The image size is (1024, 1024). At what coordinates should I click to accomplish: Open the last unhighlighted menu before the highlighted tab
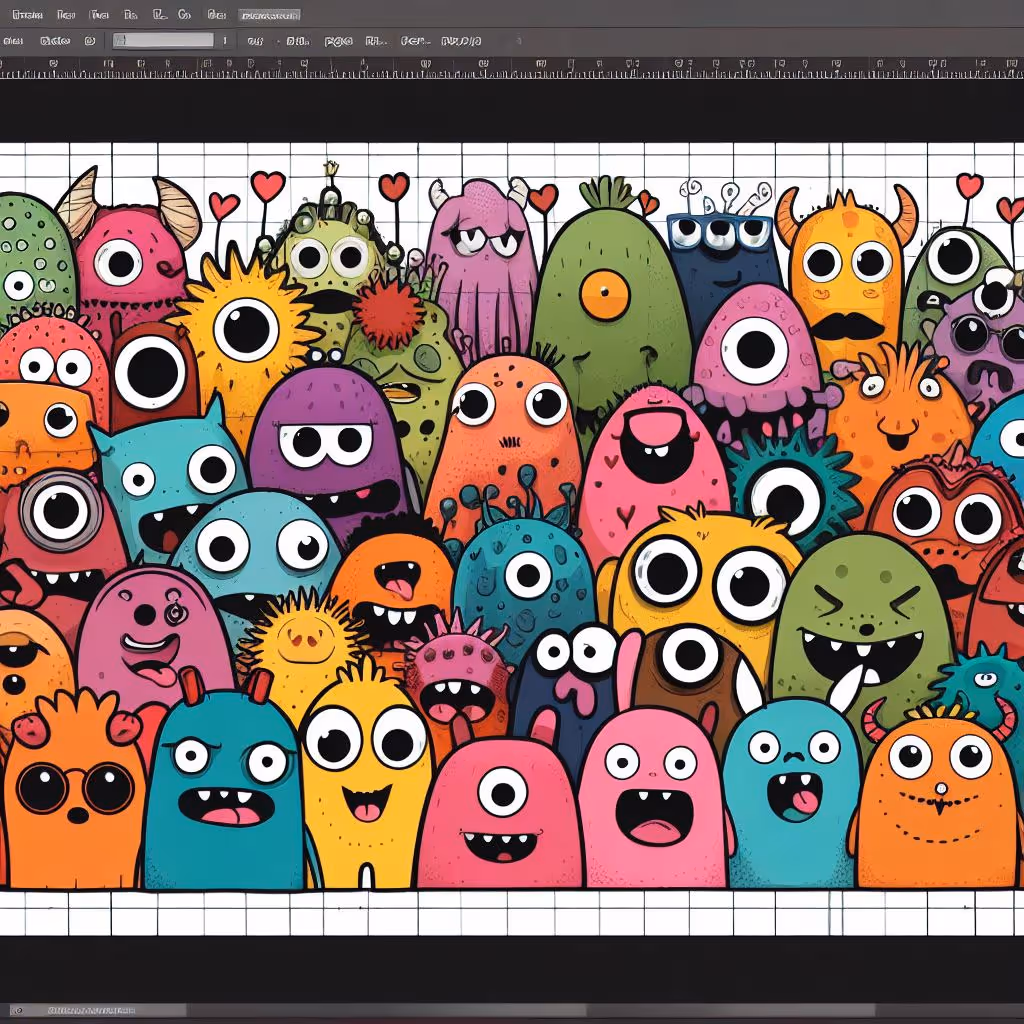pos(217,15)
